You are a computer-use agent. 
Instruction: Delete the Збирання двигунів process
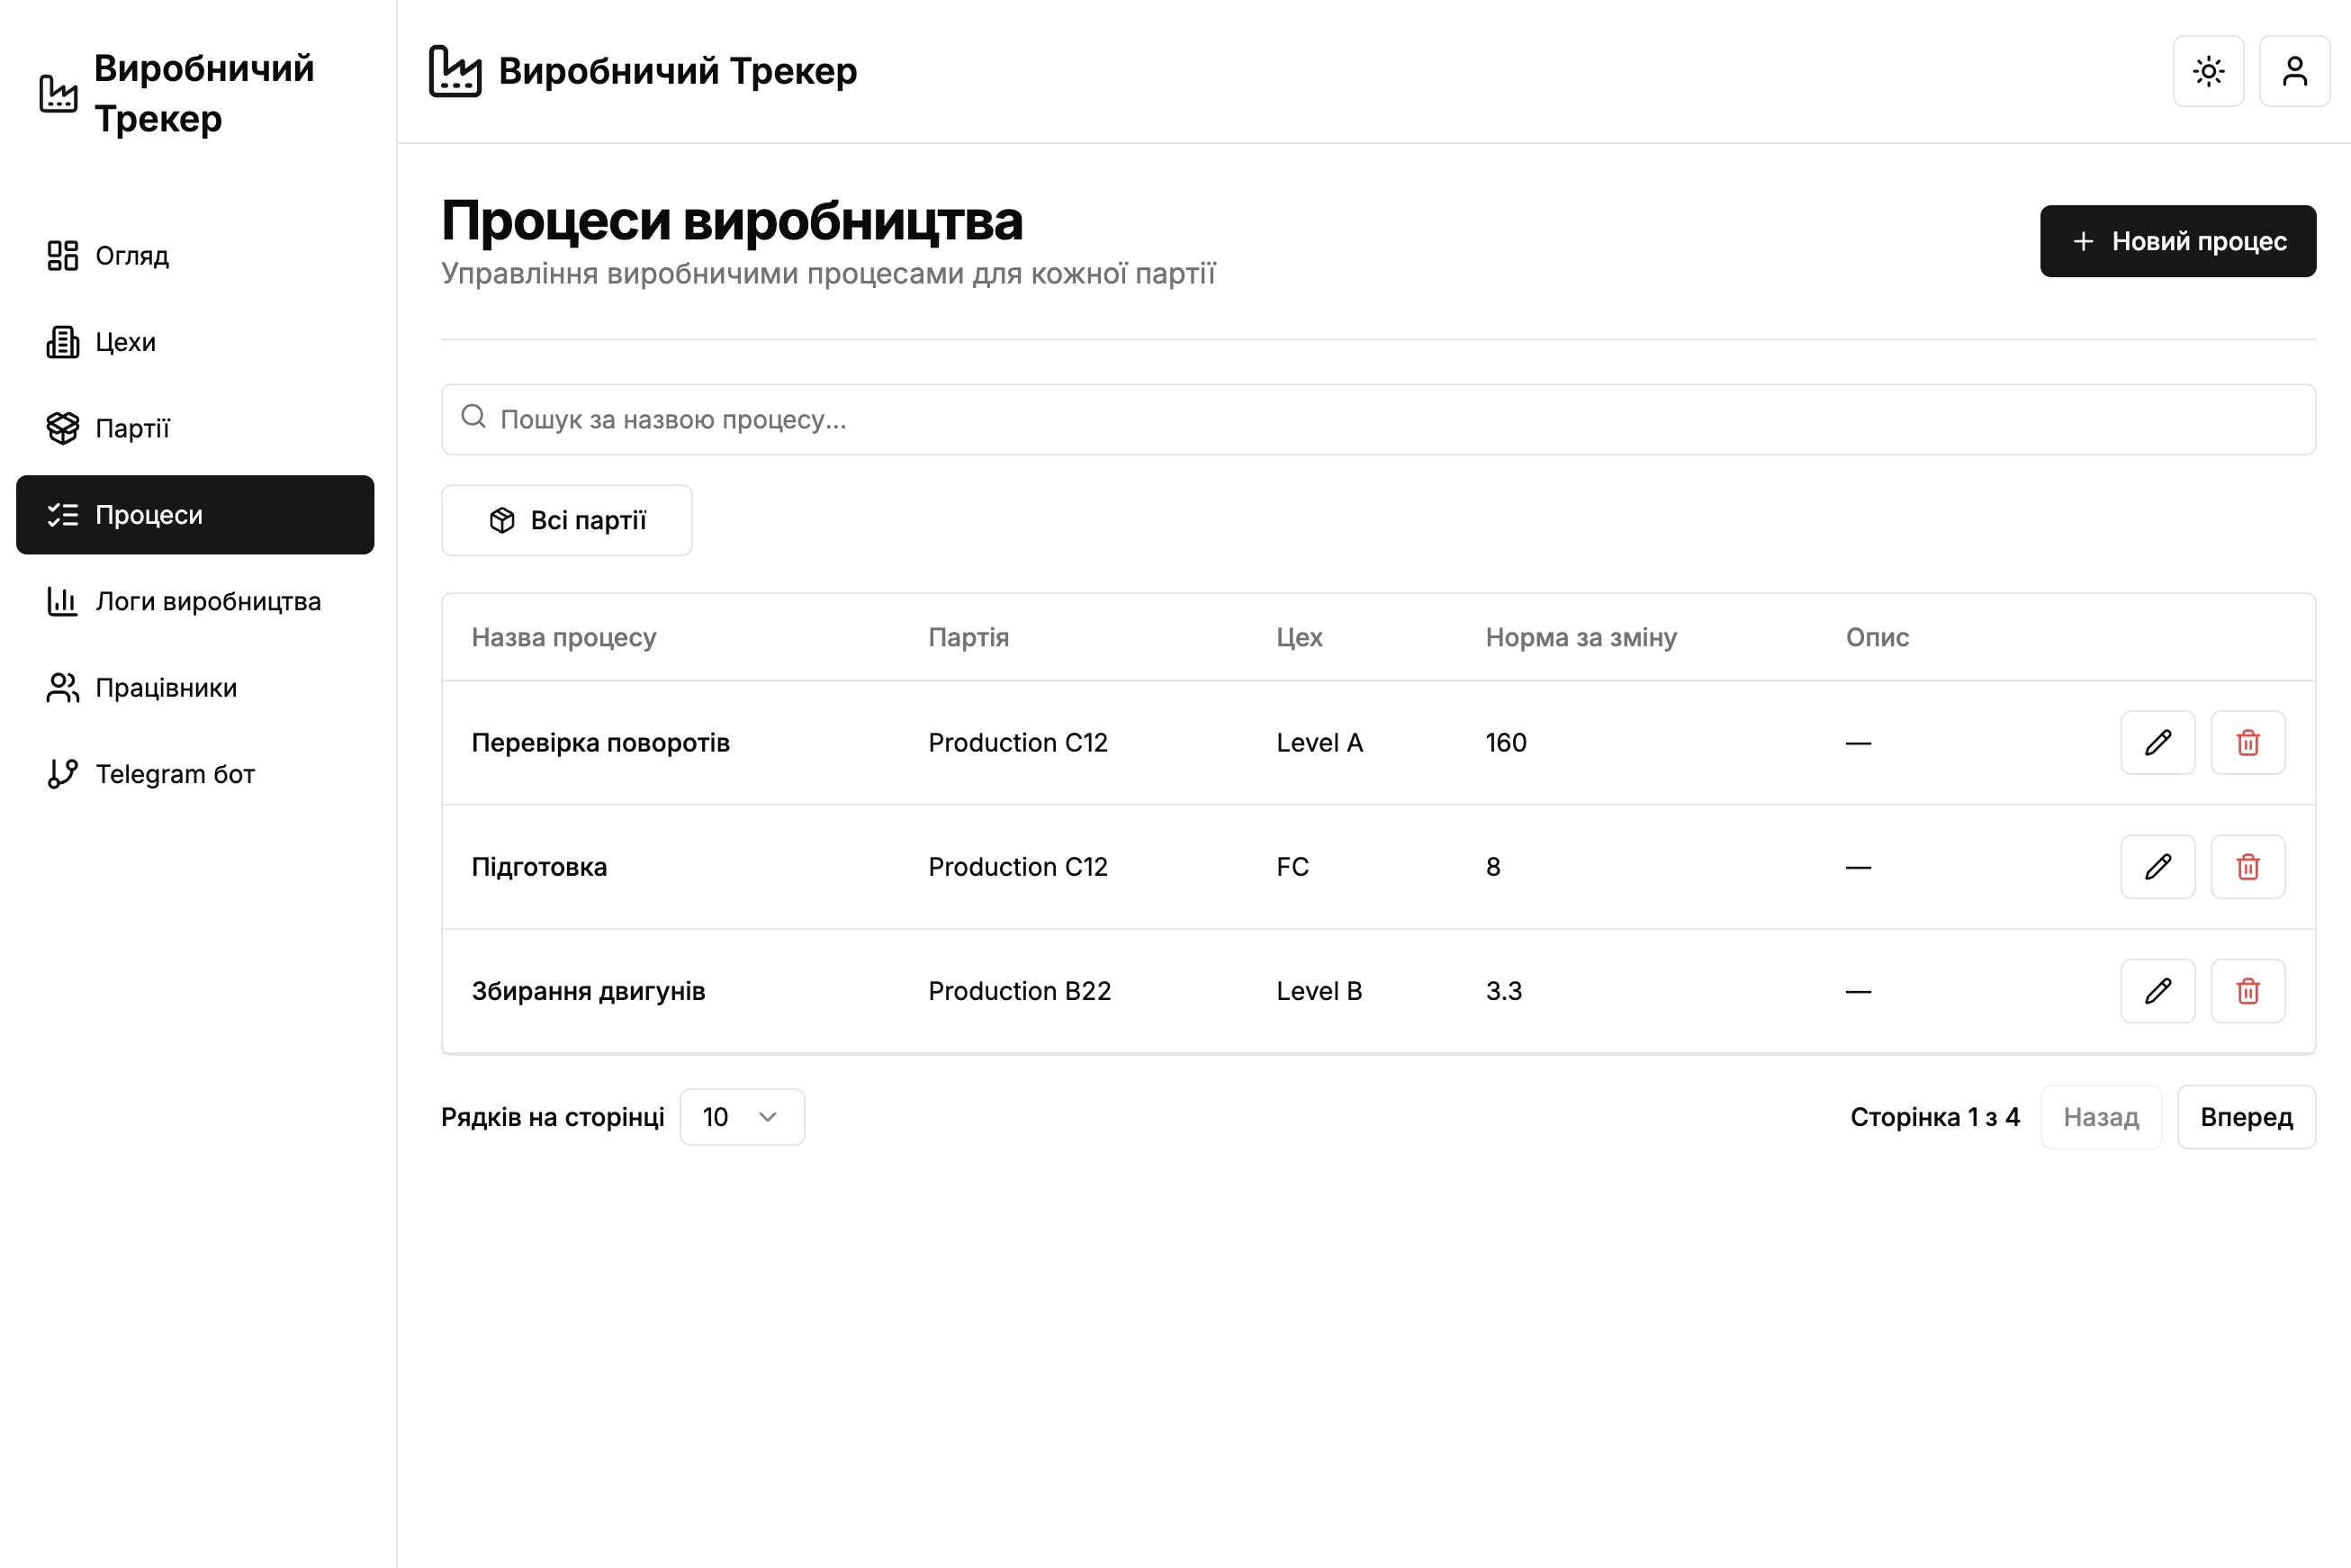pyautogui.click(x=2247, y=991)
